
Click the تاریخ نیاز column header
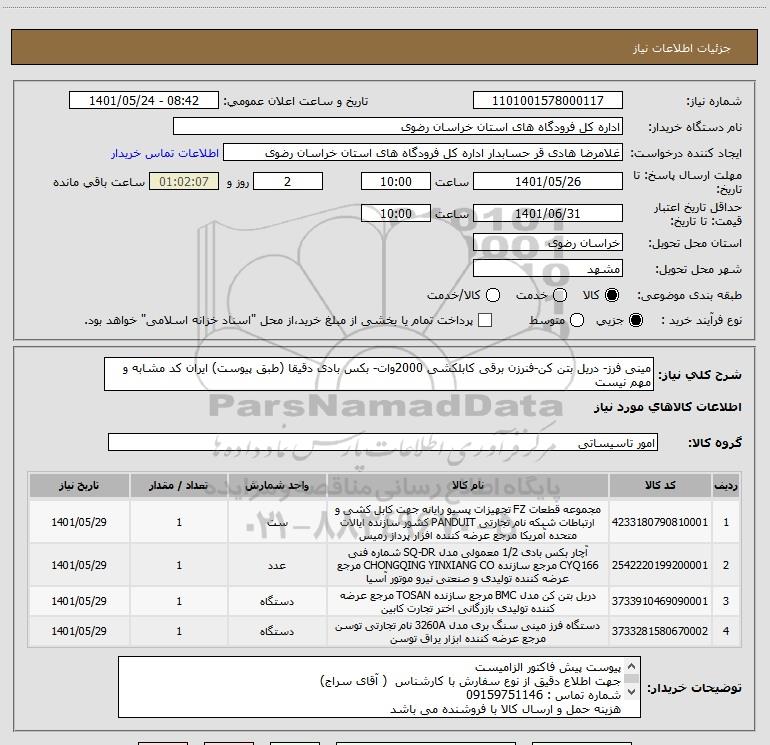tap(79, 485)
